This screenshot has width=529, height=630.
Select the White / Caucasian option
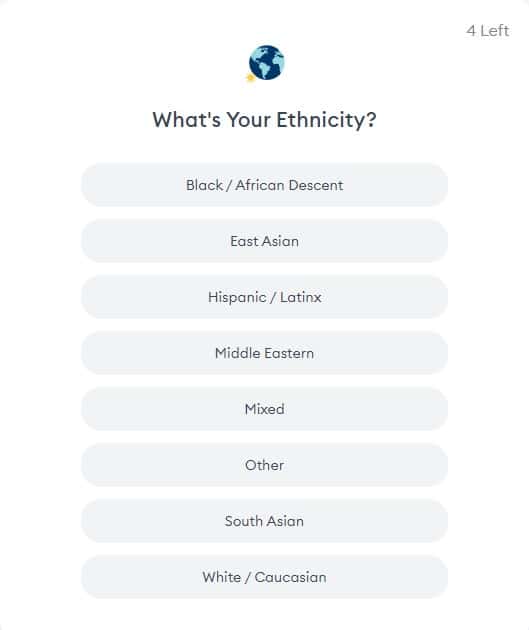tap(264, 577)
